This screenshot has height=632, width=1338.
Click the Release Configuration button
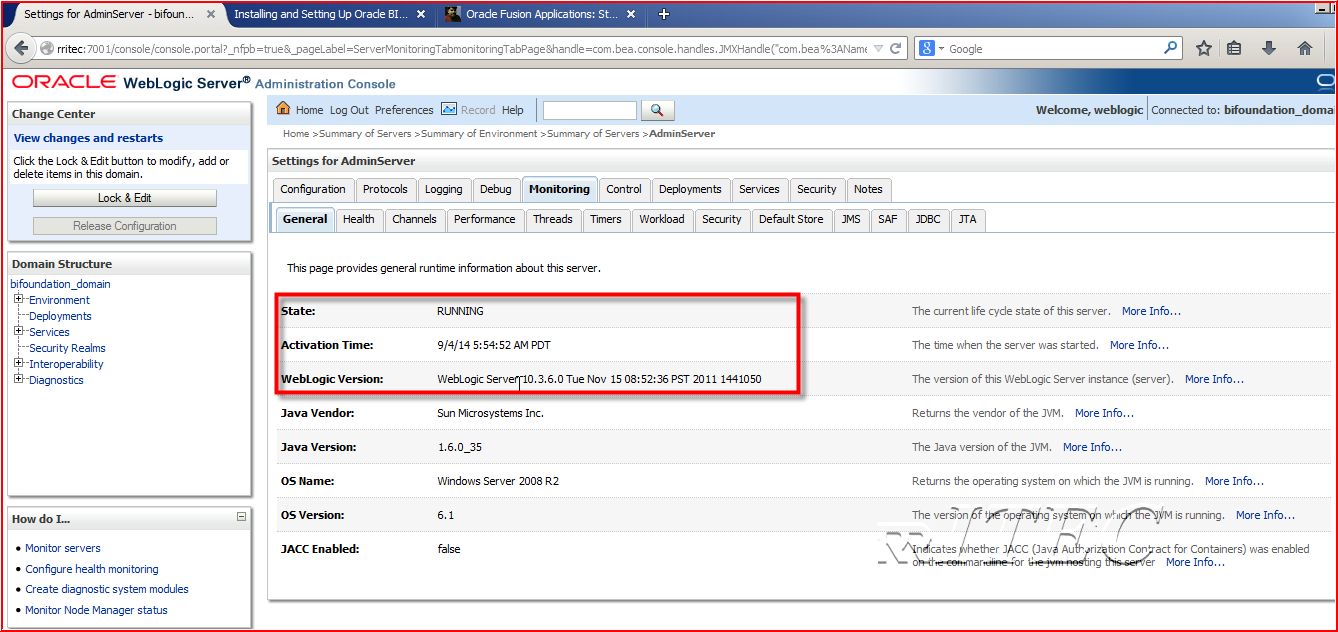click(x=125, y=226)
